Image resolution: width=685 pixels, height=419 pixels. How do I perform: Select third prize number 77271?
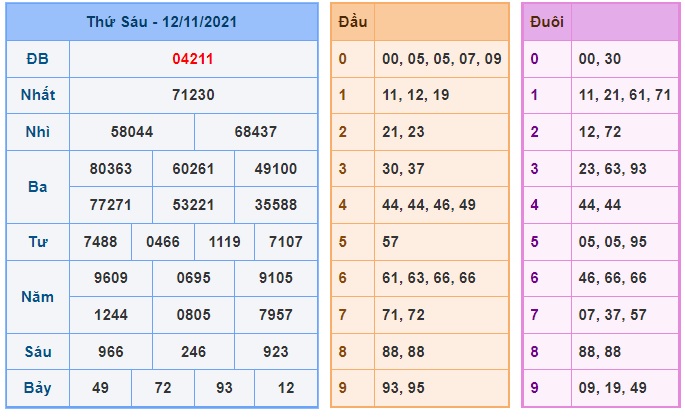[111, 204]
